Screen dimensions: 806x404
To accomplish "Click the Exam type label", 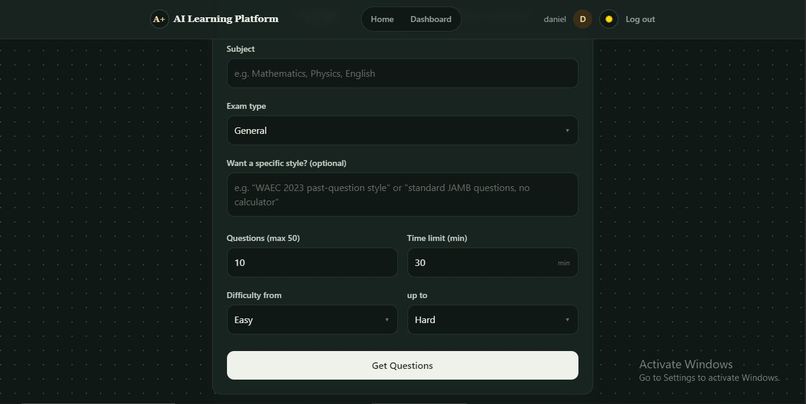I will [x=246, y=106].
